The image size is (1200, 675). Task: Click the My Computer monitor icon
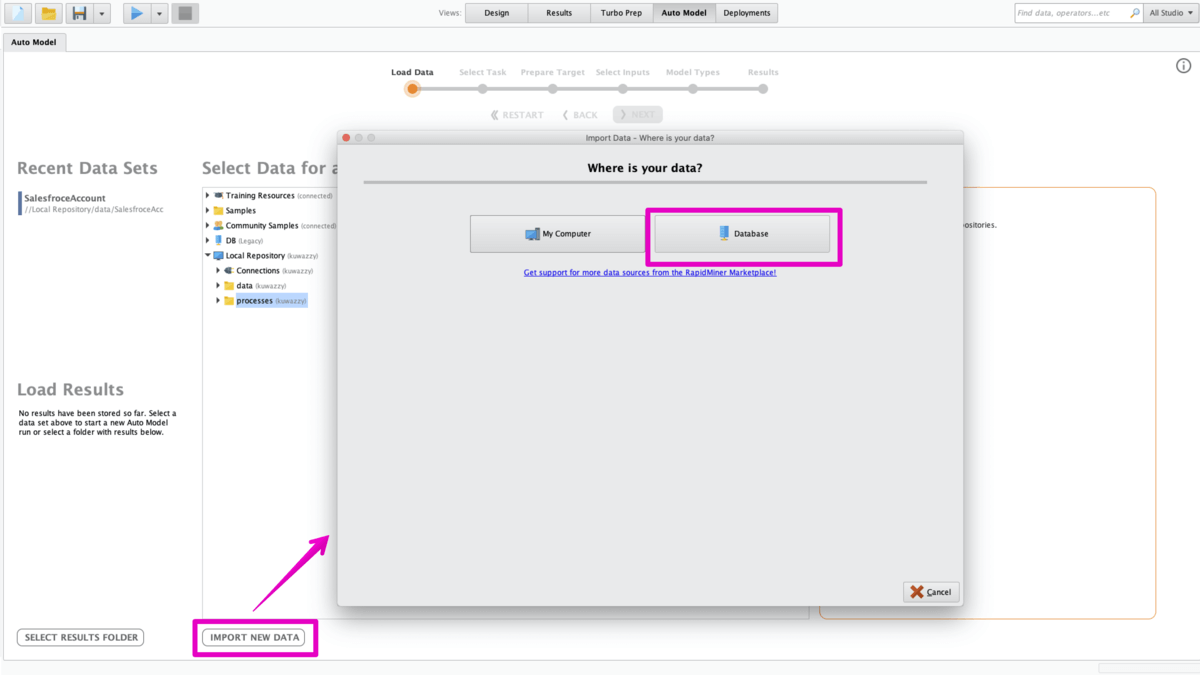(532, 234)
